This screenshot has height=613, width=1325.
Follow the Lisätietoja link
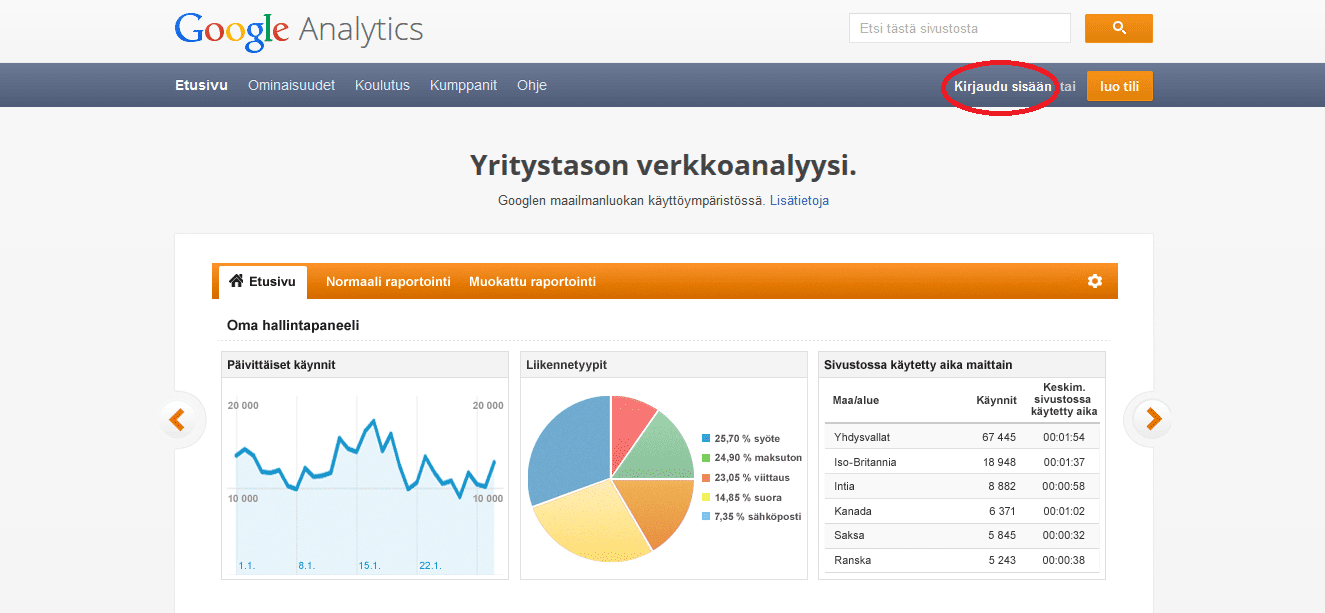(x=799, y=200)
